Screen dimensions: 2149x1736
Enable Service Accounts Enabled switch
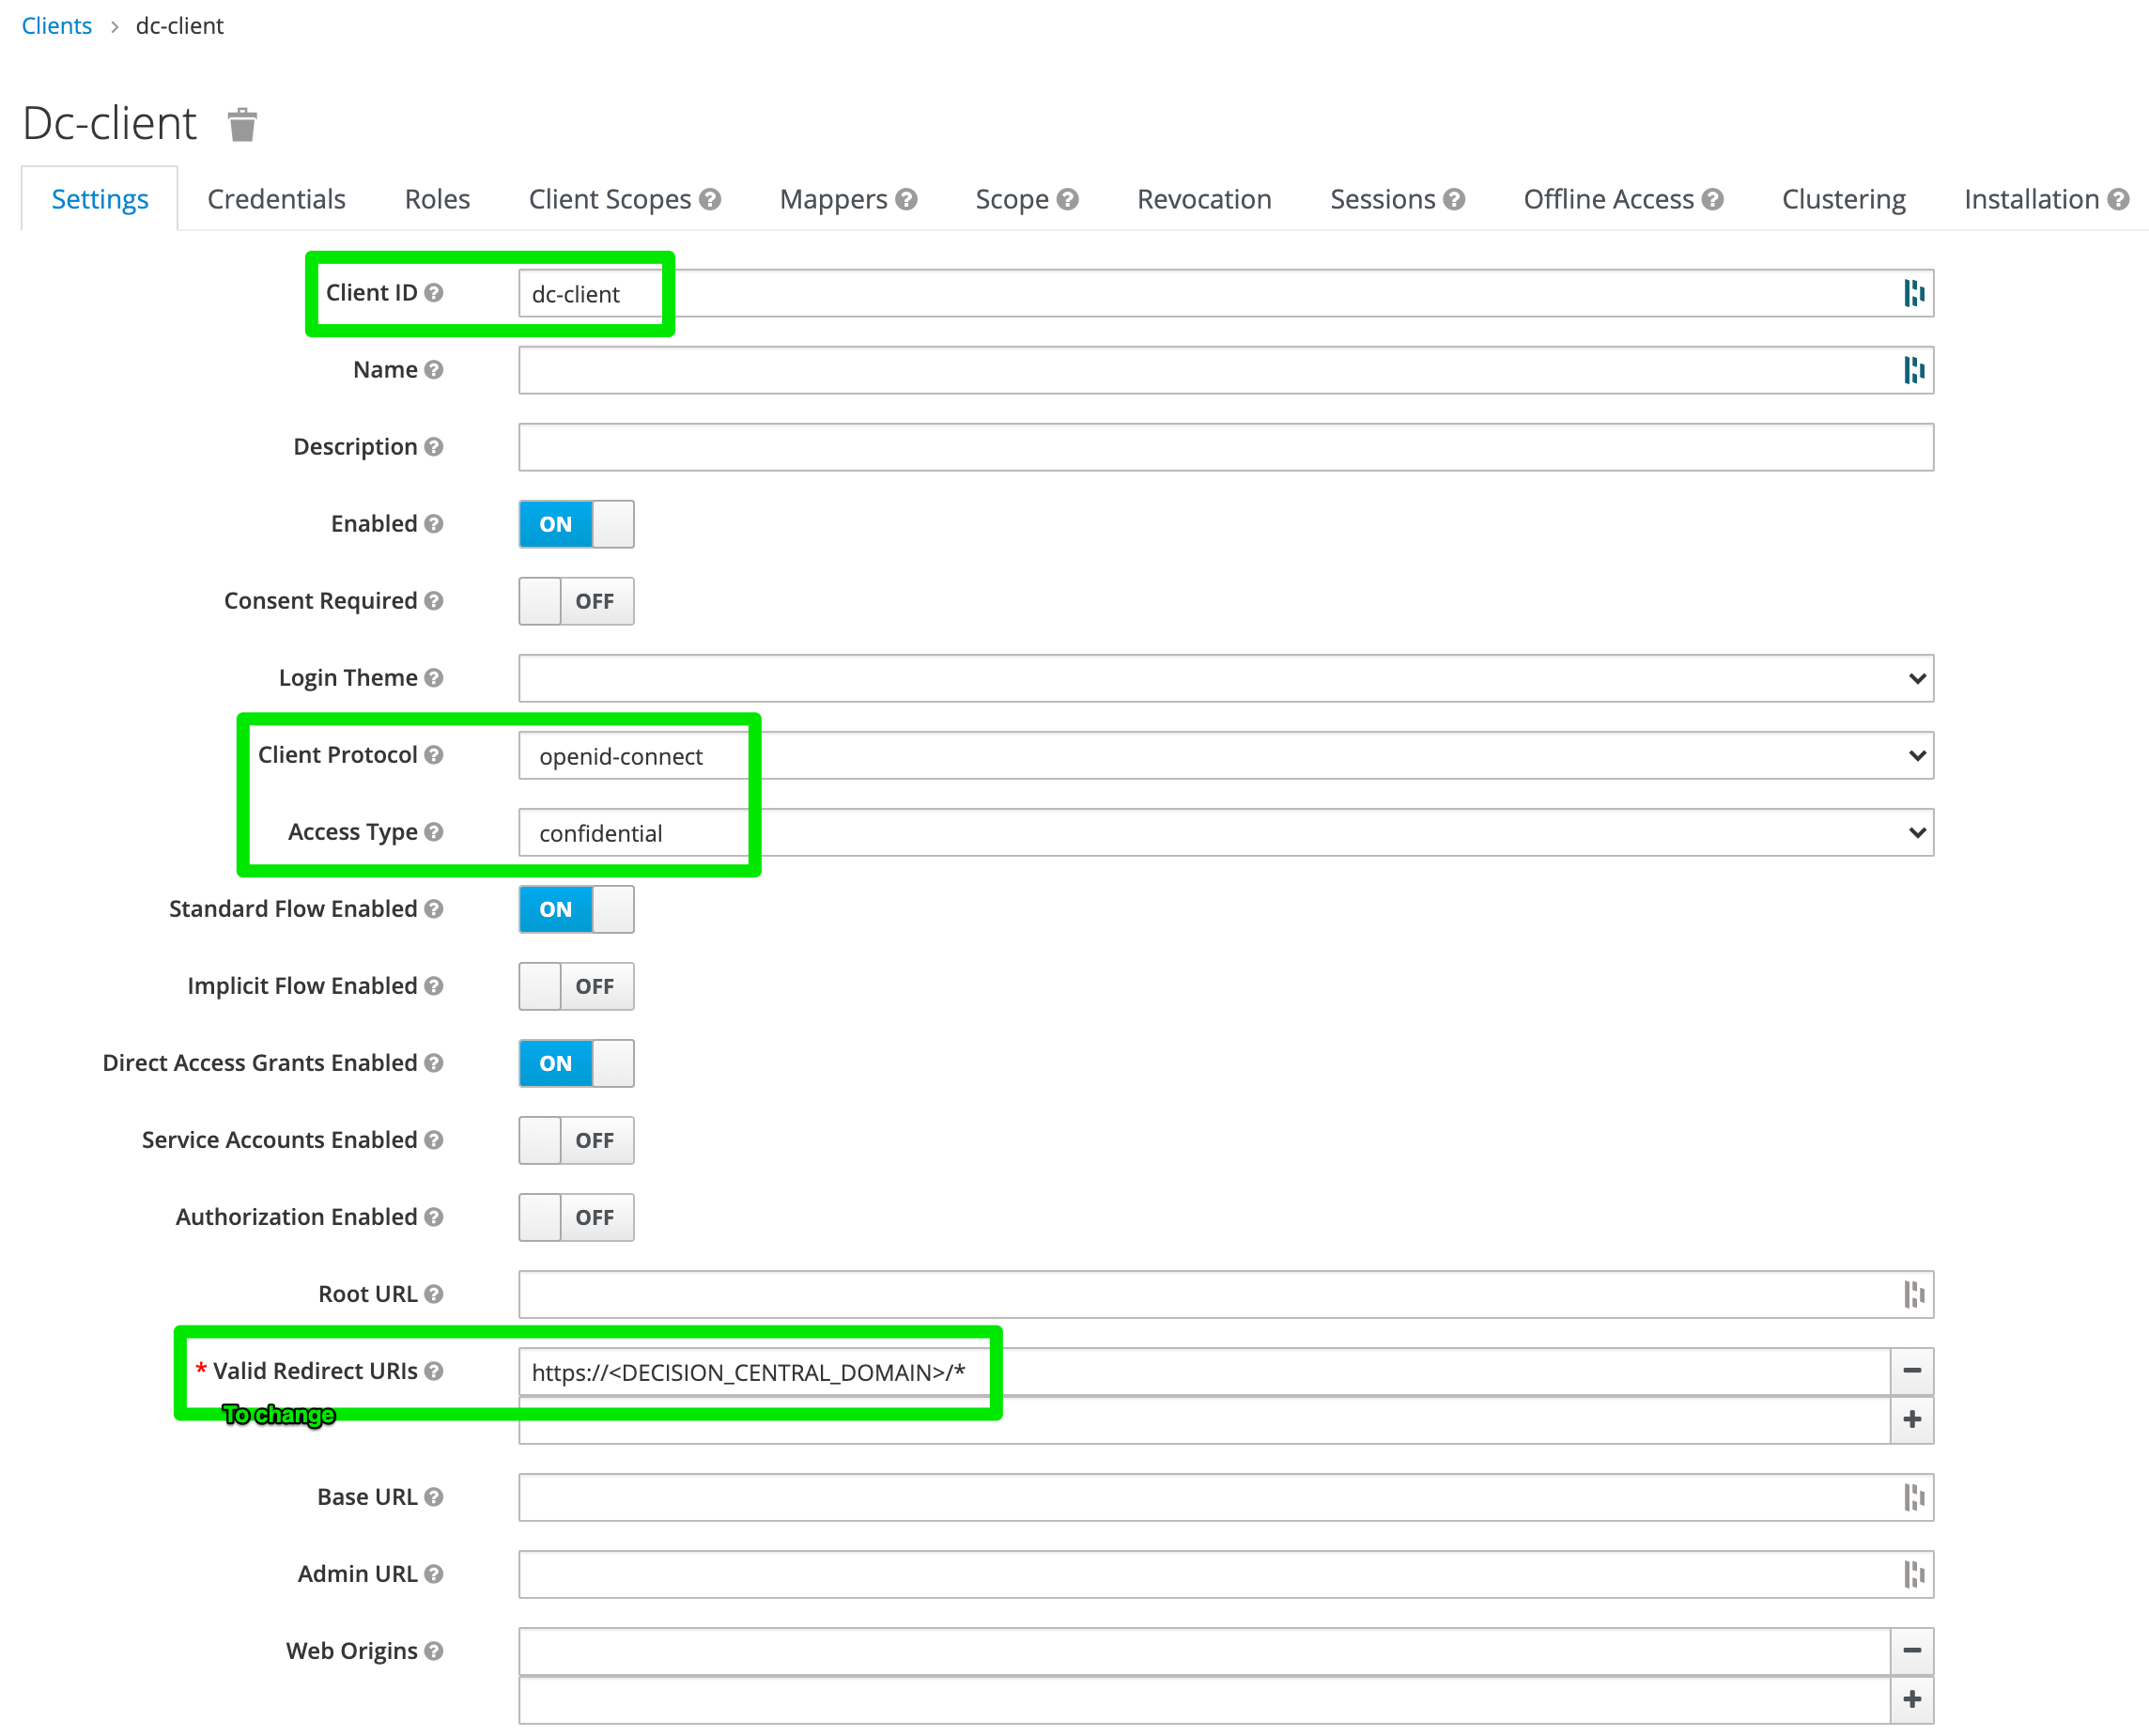[x=576, y=1140]
